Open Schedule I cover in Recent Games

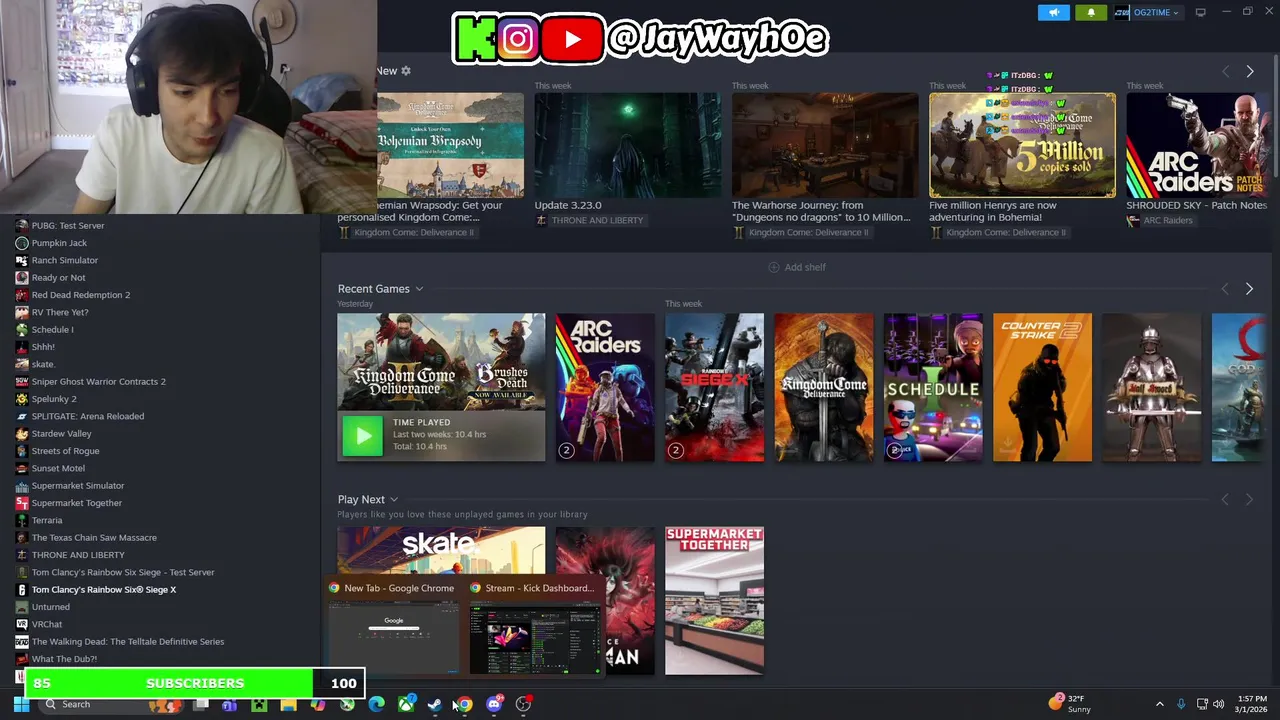click(x=933, y=388)
